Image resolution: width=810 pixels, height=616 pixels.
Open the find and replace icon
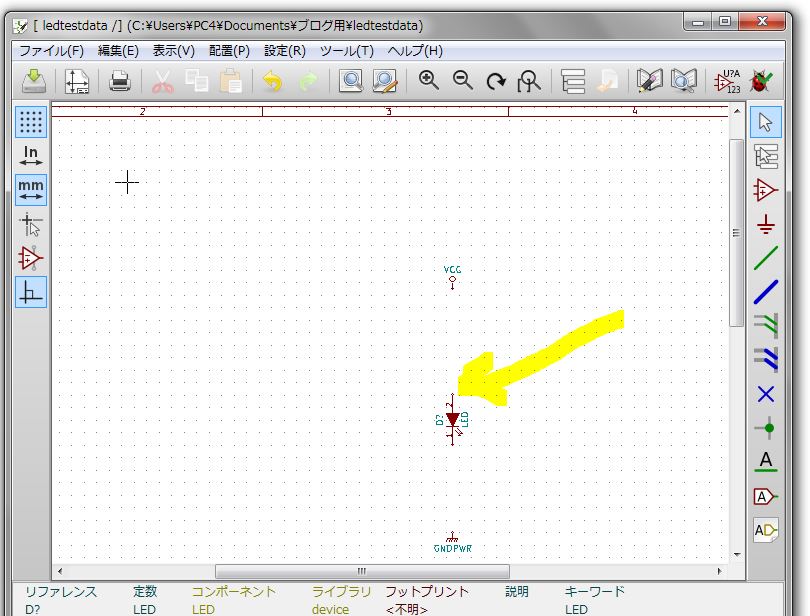(384, 81)
